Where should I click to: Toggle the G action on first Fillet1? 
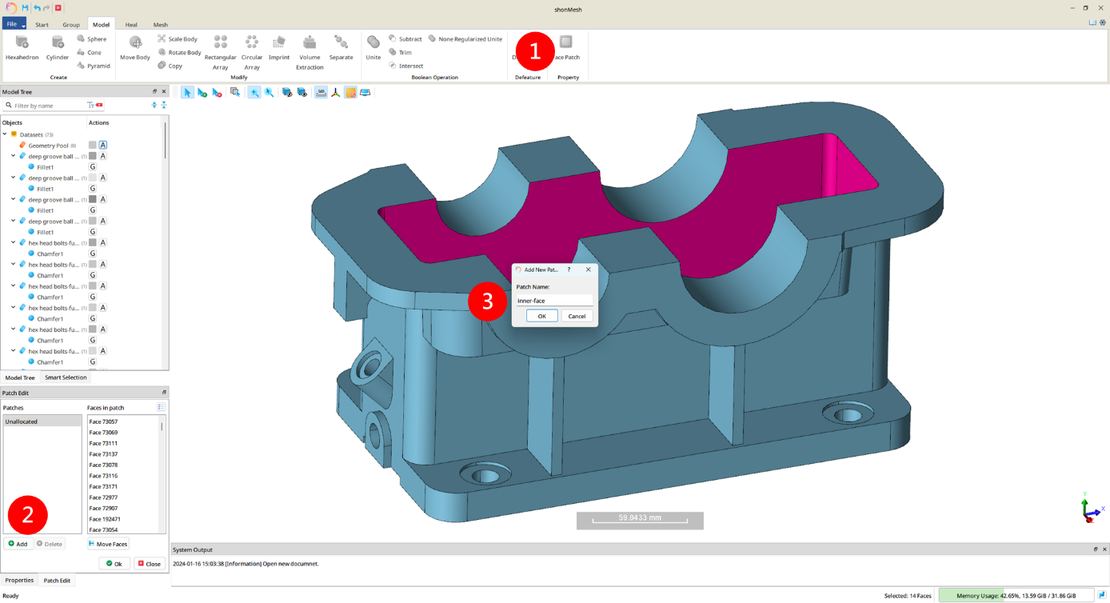coord(93,167)
